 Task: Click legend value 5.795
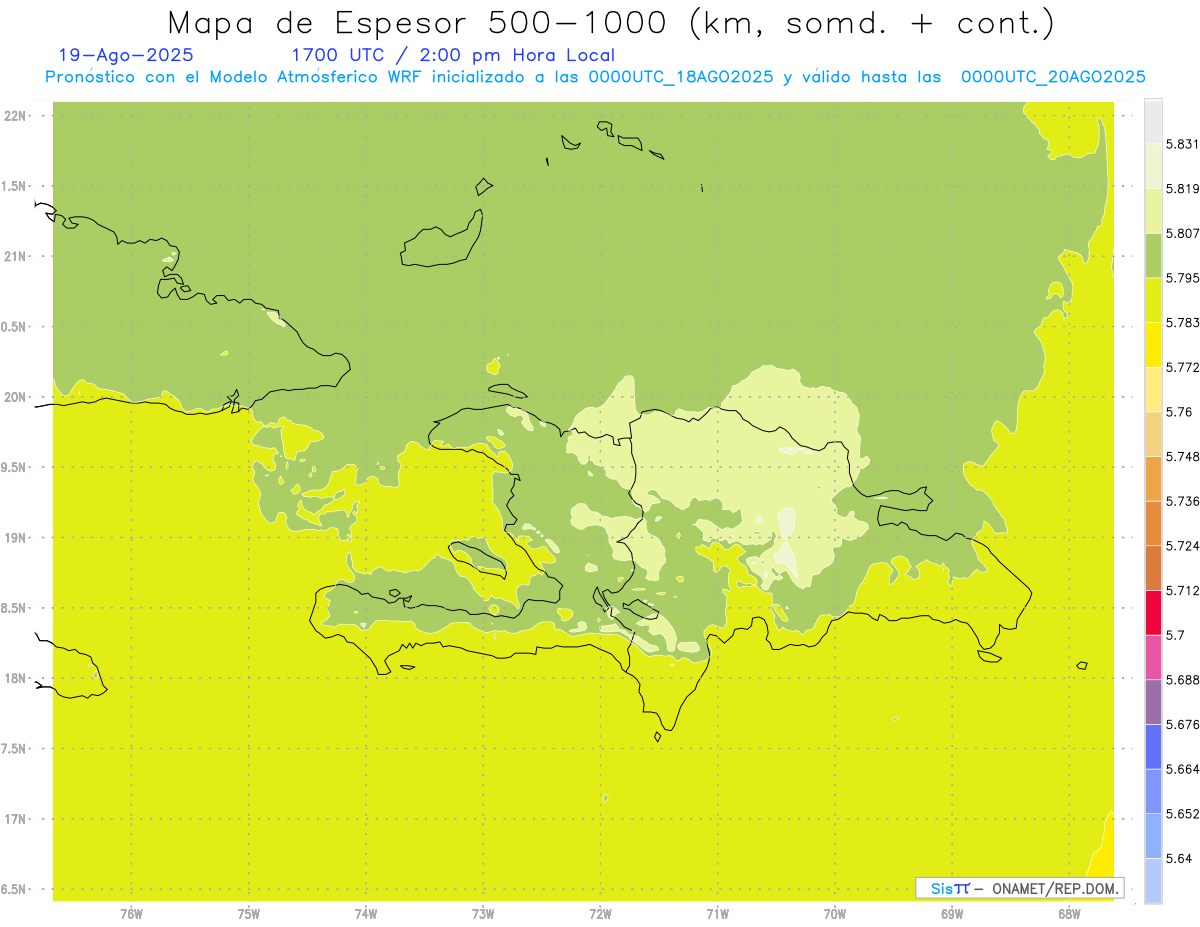1182,278
